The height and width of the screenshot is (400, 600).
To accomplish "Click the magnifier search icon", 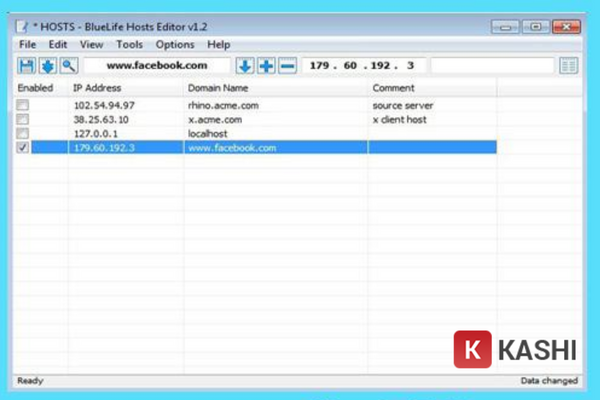I will point(68,66).
